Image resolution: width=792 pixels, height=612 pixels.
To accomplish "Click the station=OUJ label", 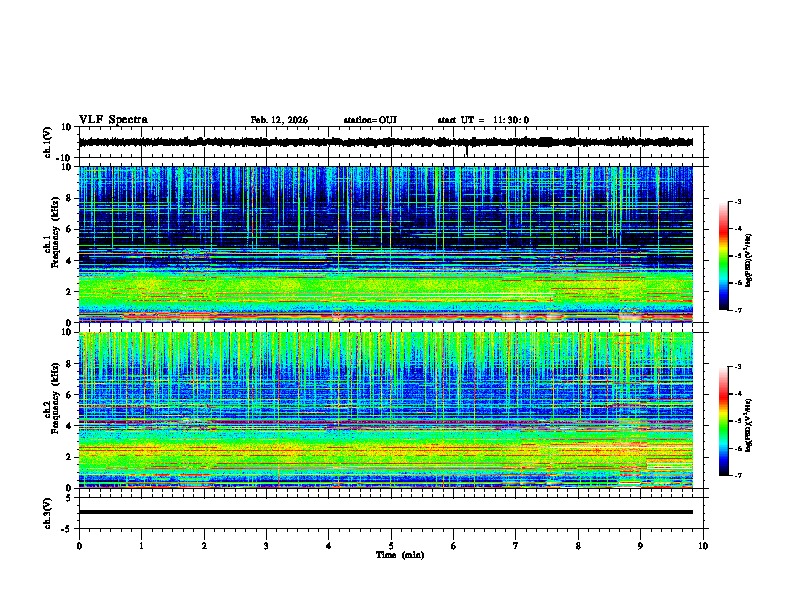I will tap(370, 120).
